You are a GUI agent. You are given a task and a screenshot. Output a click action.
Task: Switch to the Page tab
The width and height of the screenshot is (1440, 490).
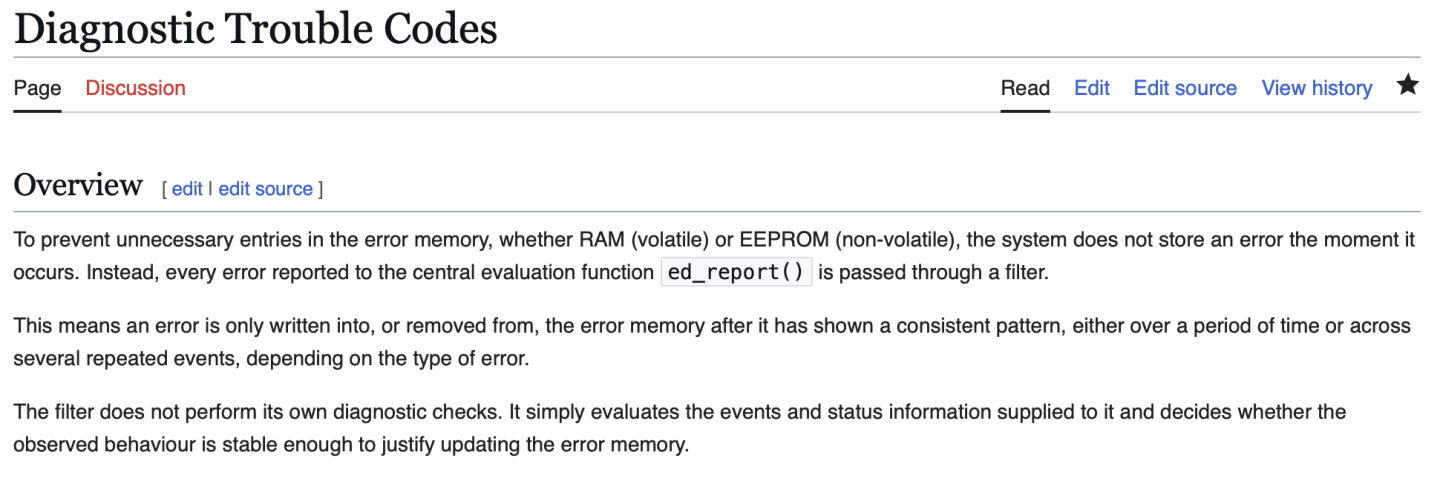click(x=37, y=88)
